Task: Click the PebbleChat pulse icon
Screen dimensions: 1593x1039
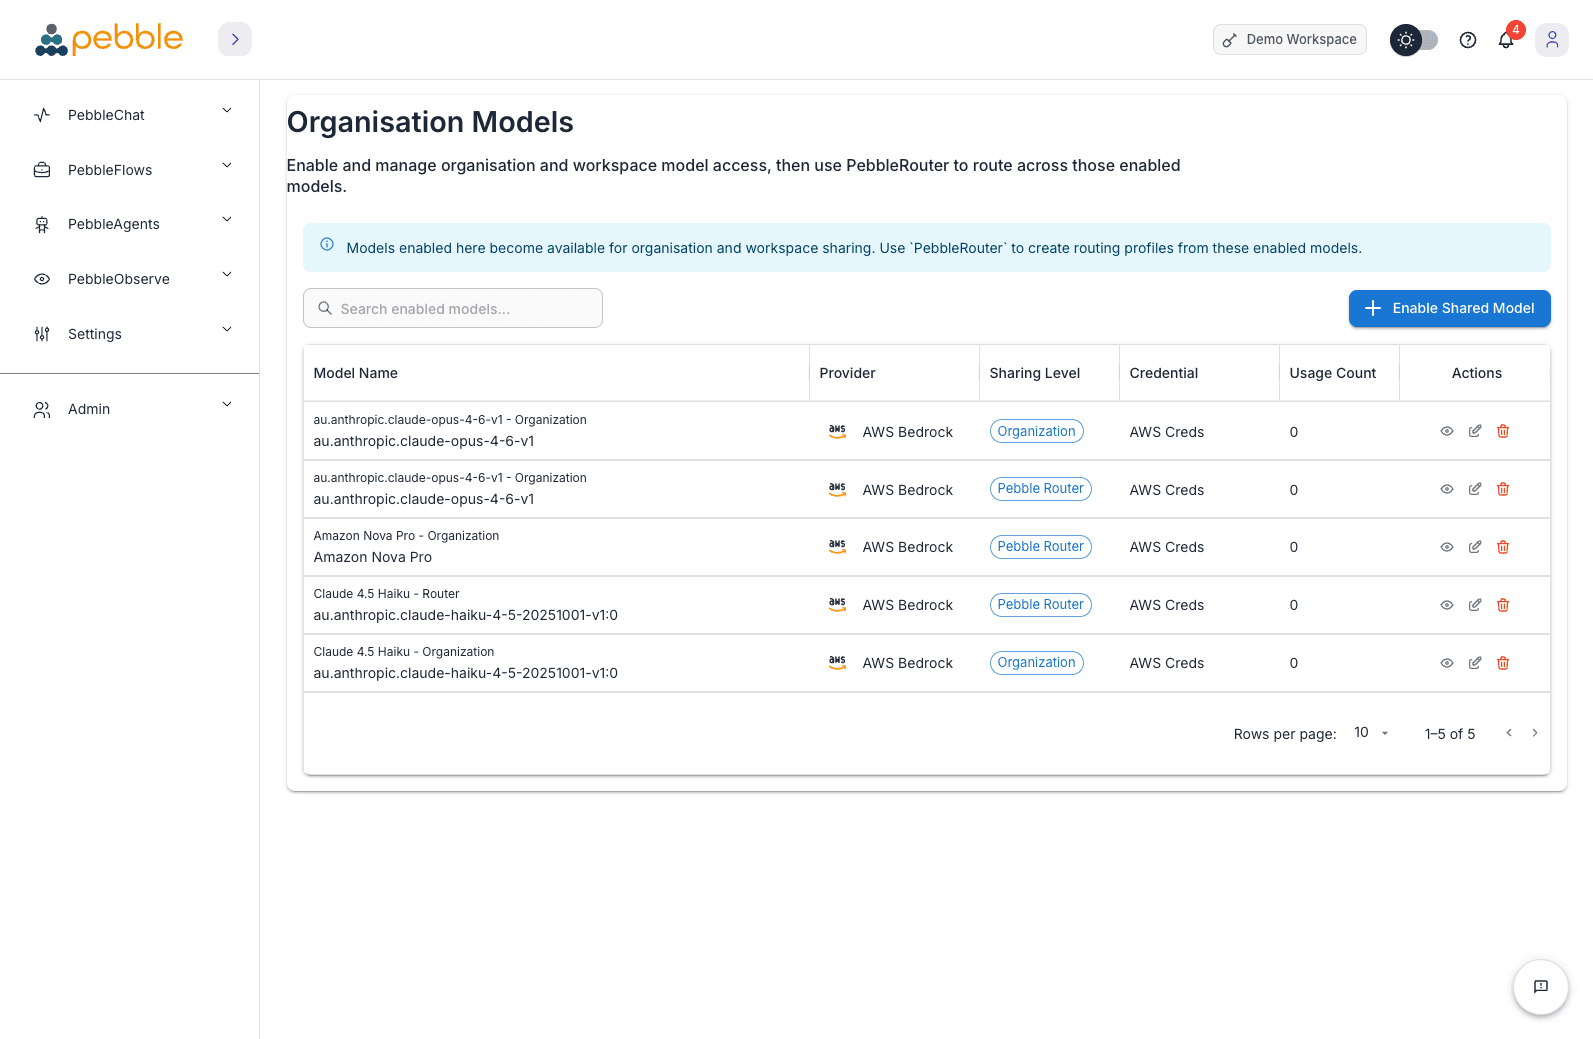Action: (x=42, y=115)
